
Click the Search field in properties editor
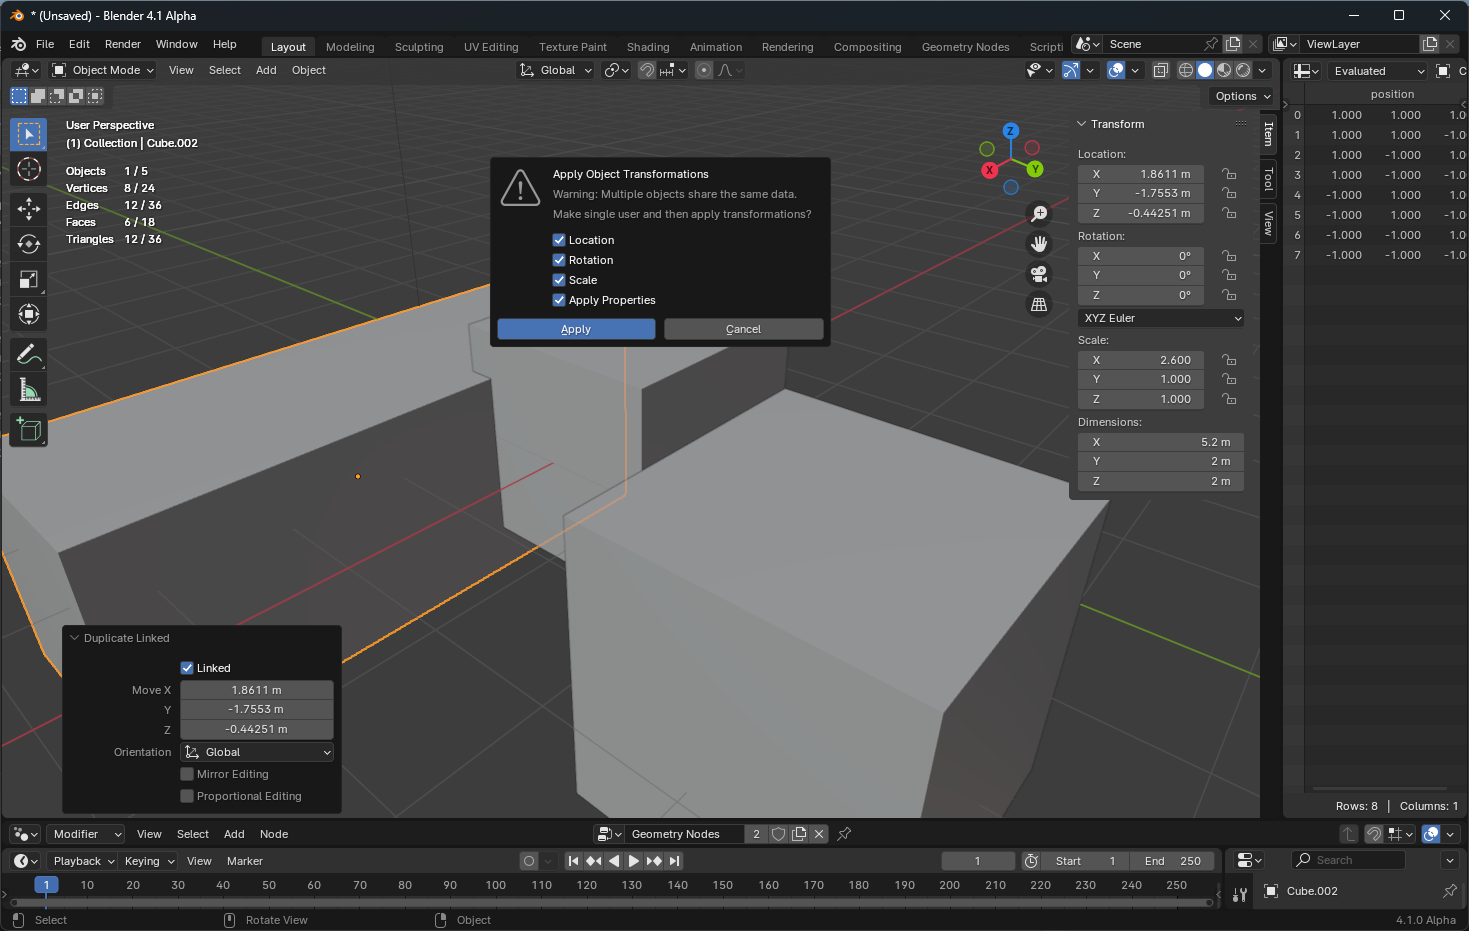(x=1348, y=860)
